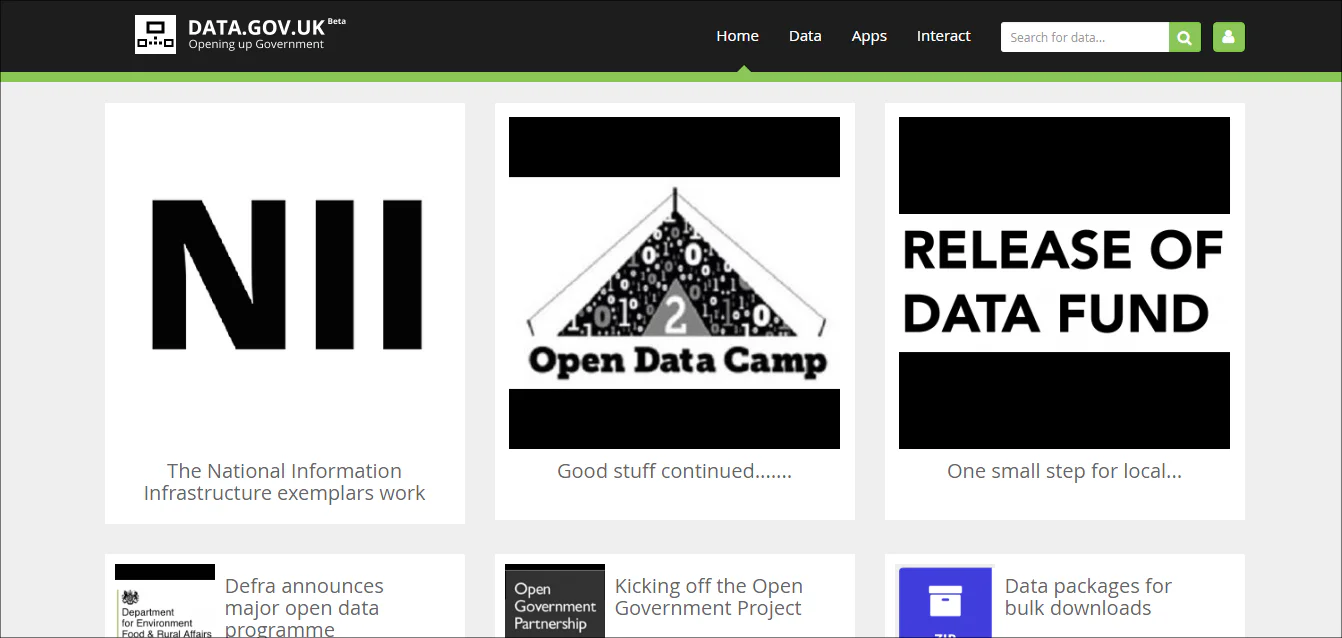The height and width of the screenshot is (638, 1342).
Task: Open the Open Government Partnership thumbnail
Action: coord(555,601)
